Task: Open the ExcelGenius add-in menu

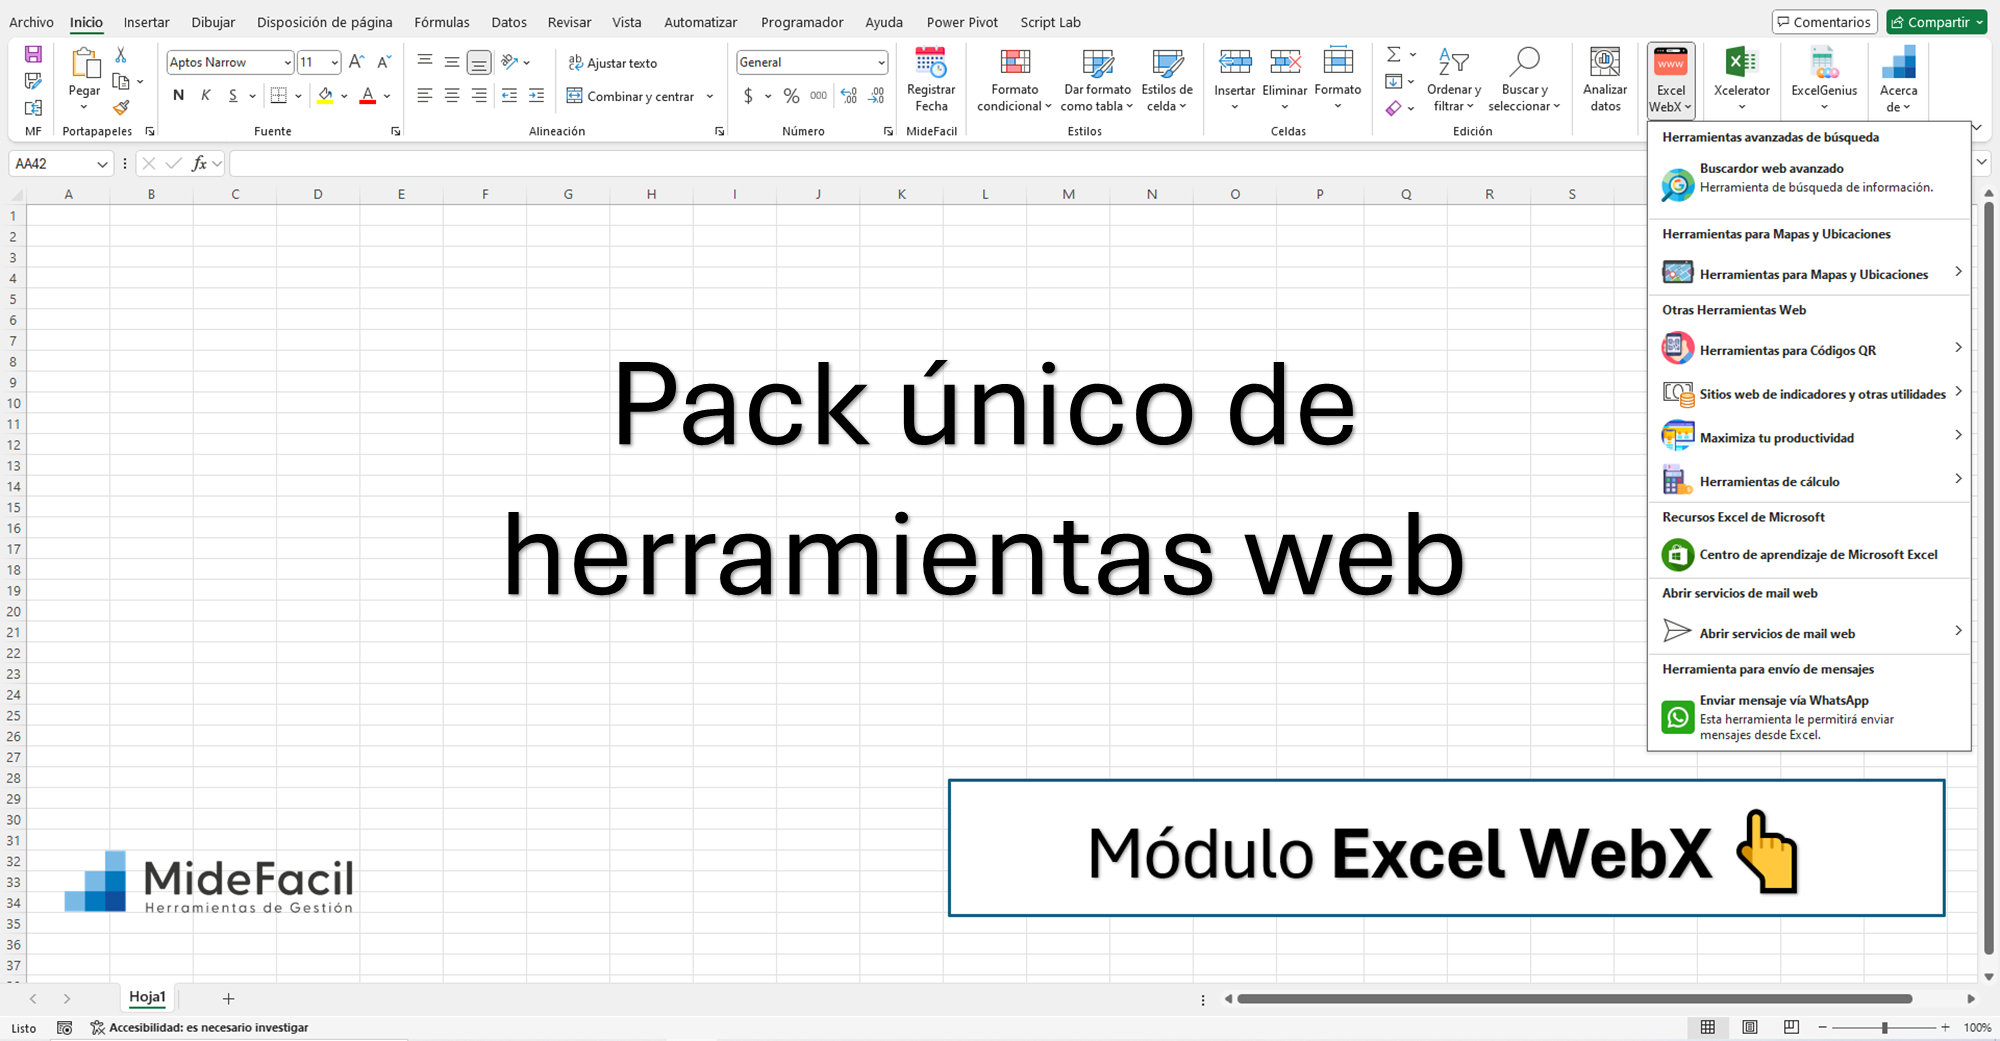Action: (1824, 79)
